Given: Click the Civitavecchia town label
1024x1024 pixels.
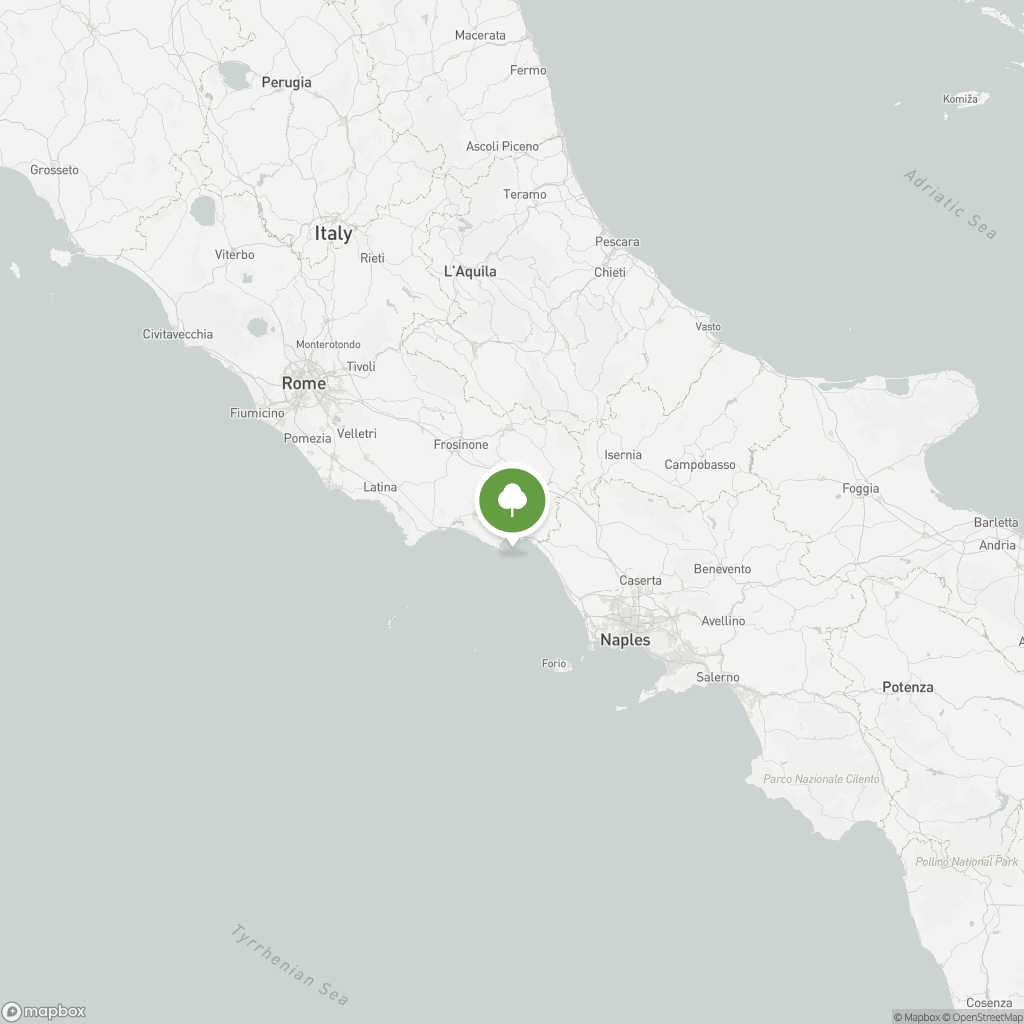Looking at the screenshot, I should coord(178,334).
